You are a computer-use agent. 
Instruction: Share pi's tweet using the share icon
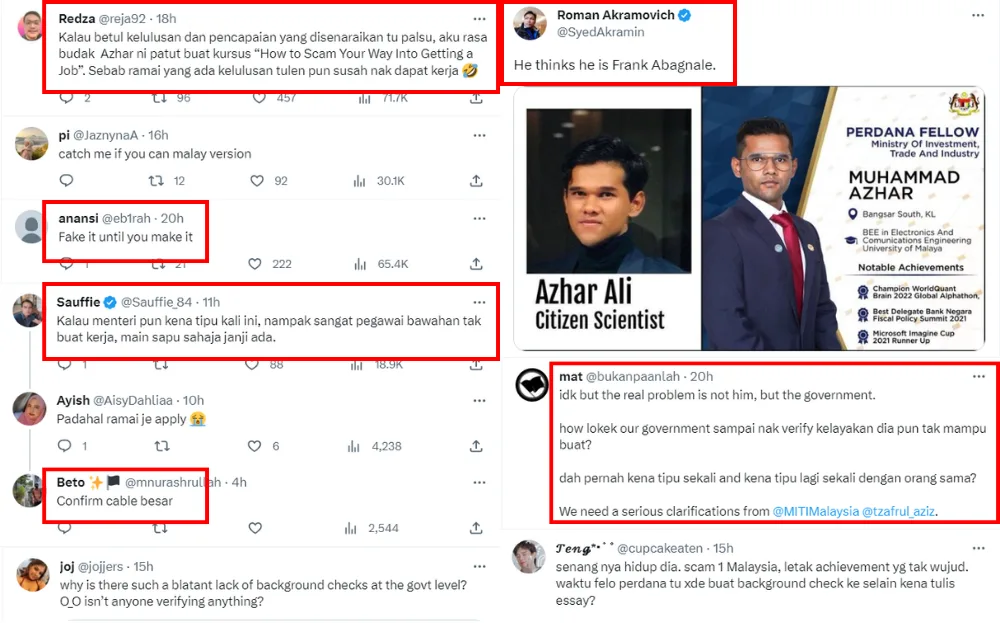(476, 181)
